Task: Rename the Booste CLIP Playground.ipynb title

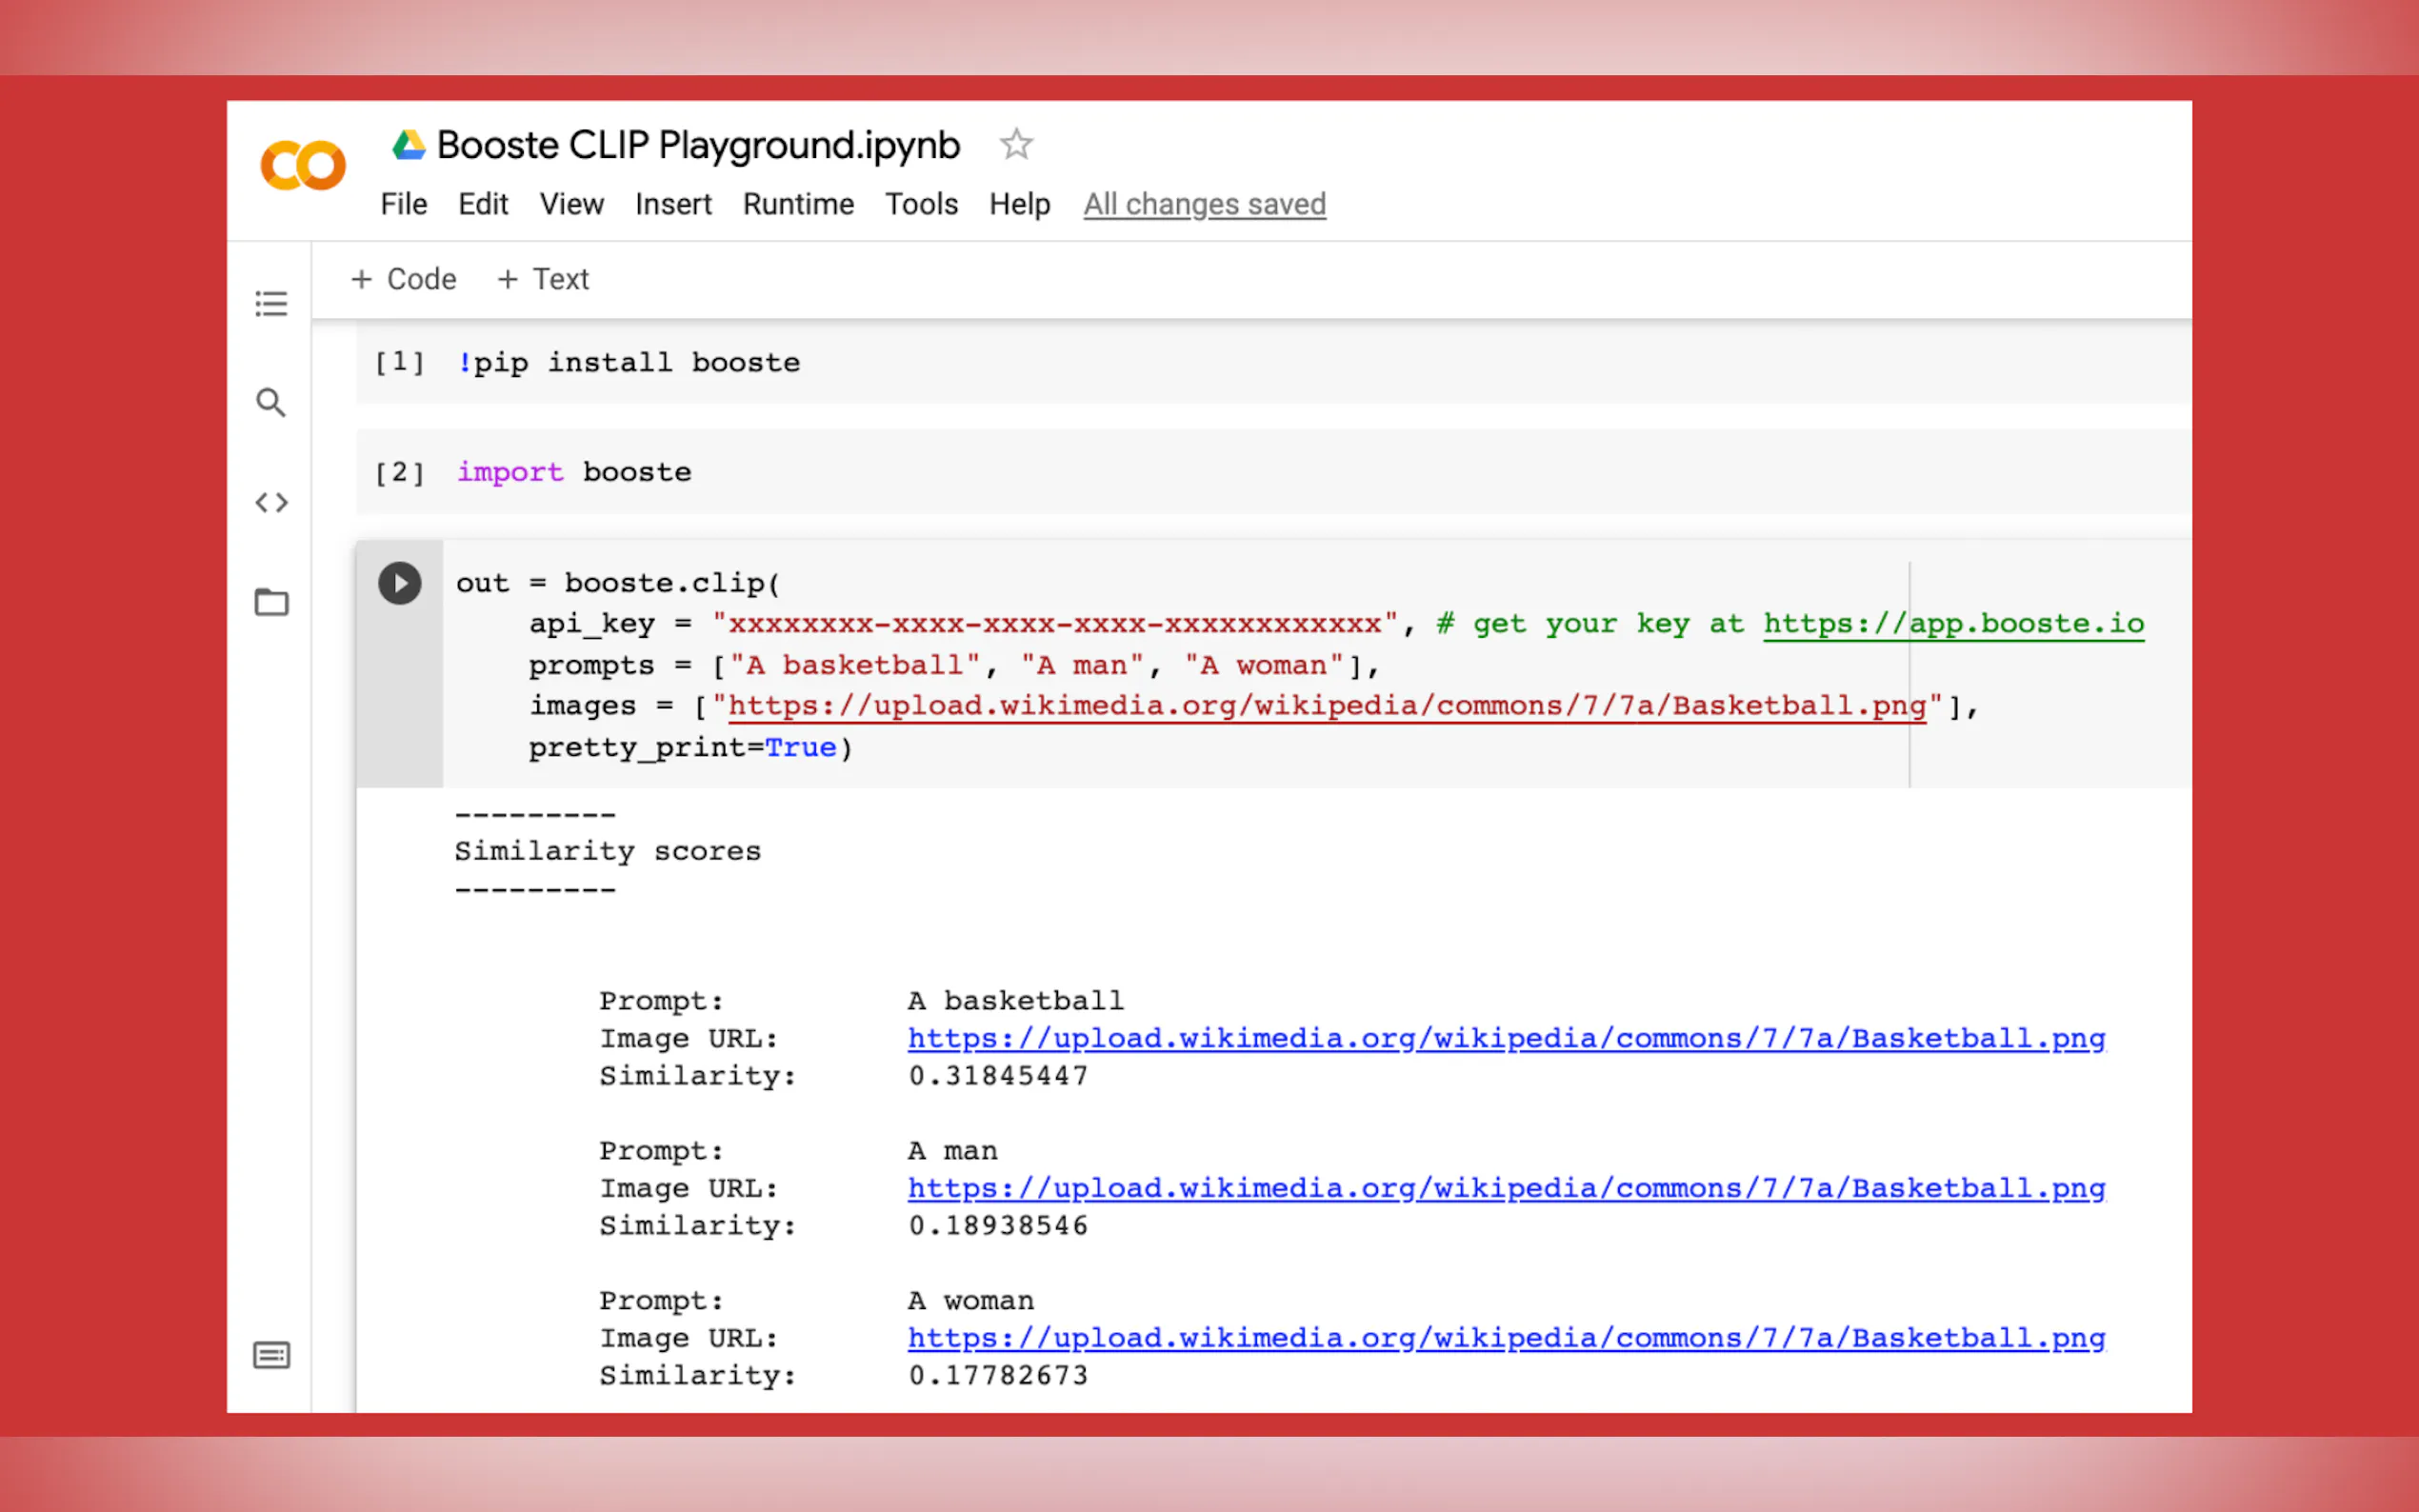Action: (698, 145)
